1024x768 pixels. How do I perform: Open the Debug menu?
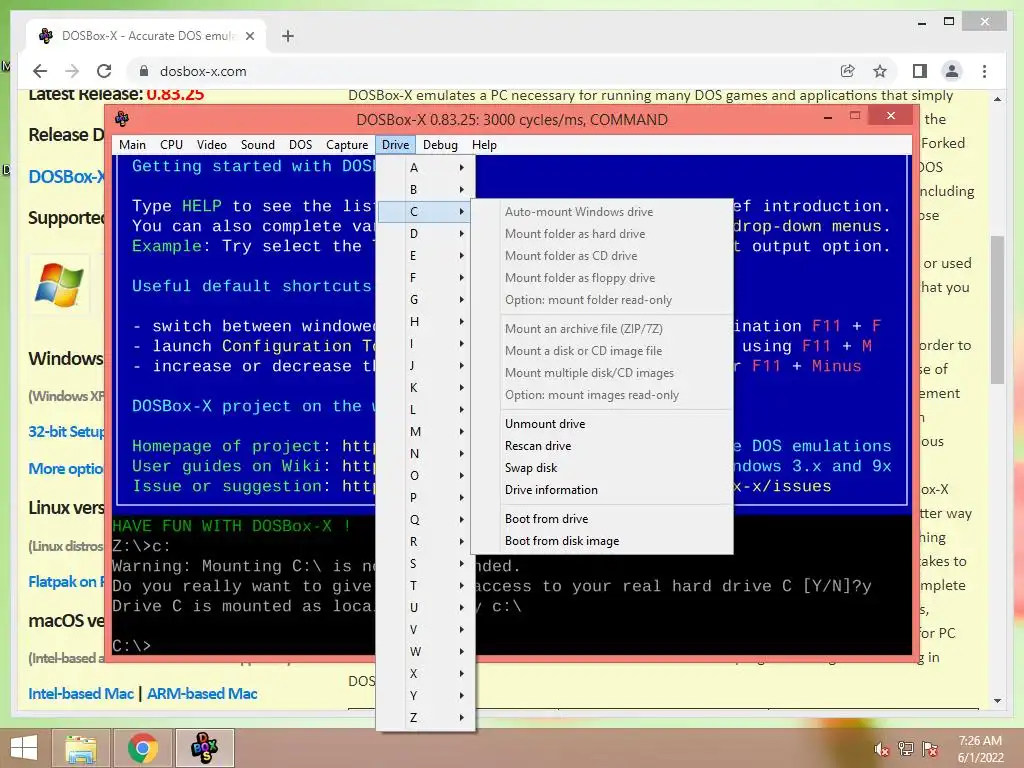440,145
